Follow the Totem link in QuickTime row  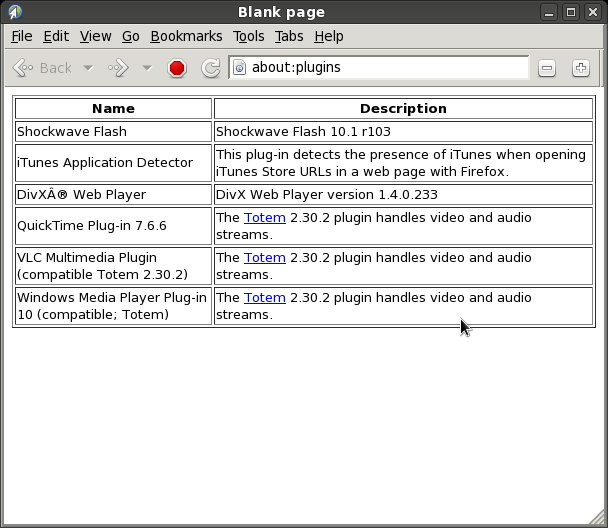pyautogui.click(x=265, y=218)
